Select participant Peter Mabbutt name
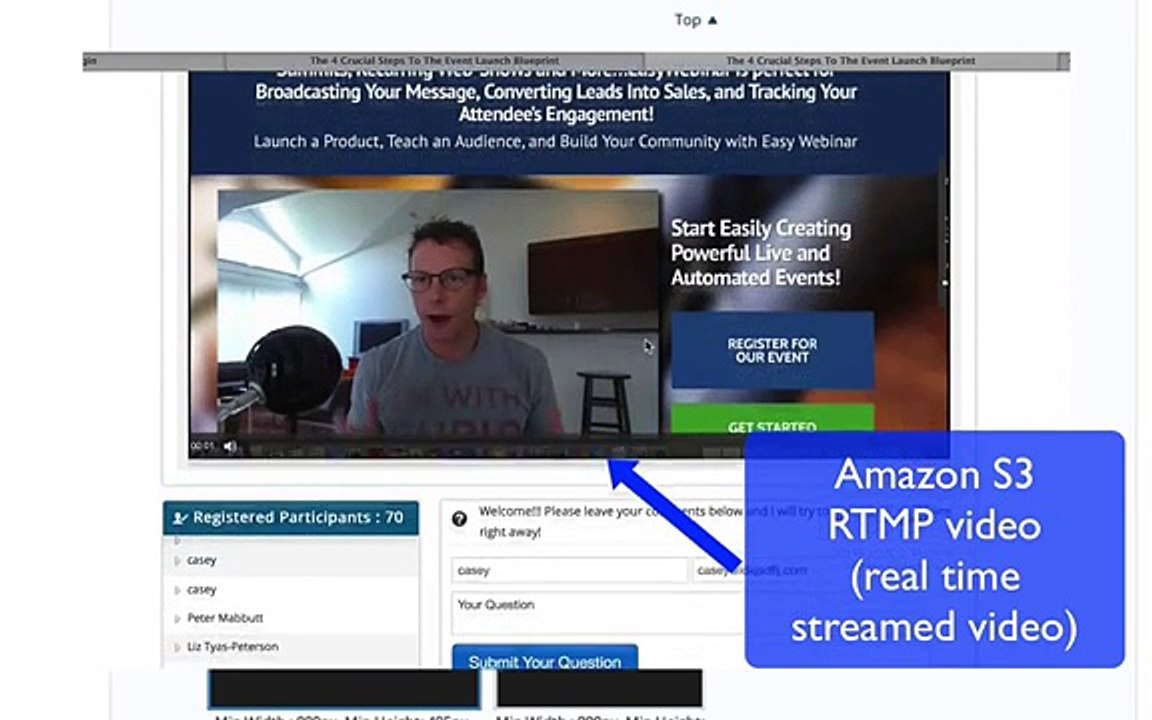 (225, 618)
